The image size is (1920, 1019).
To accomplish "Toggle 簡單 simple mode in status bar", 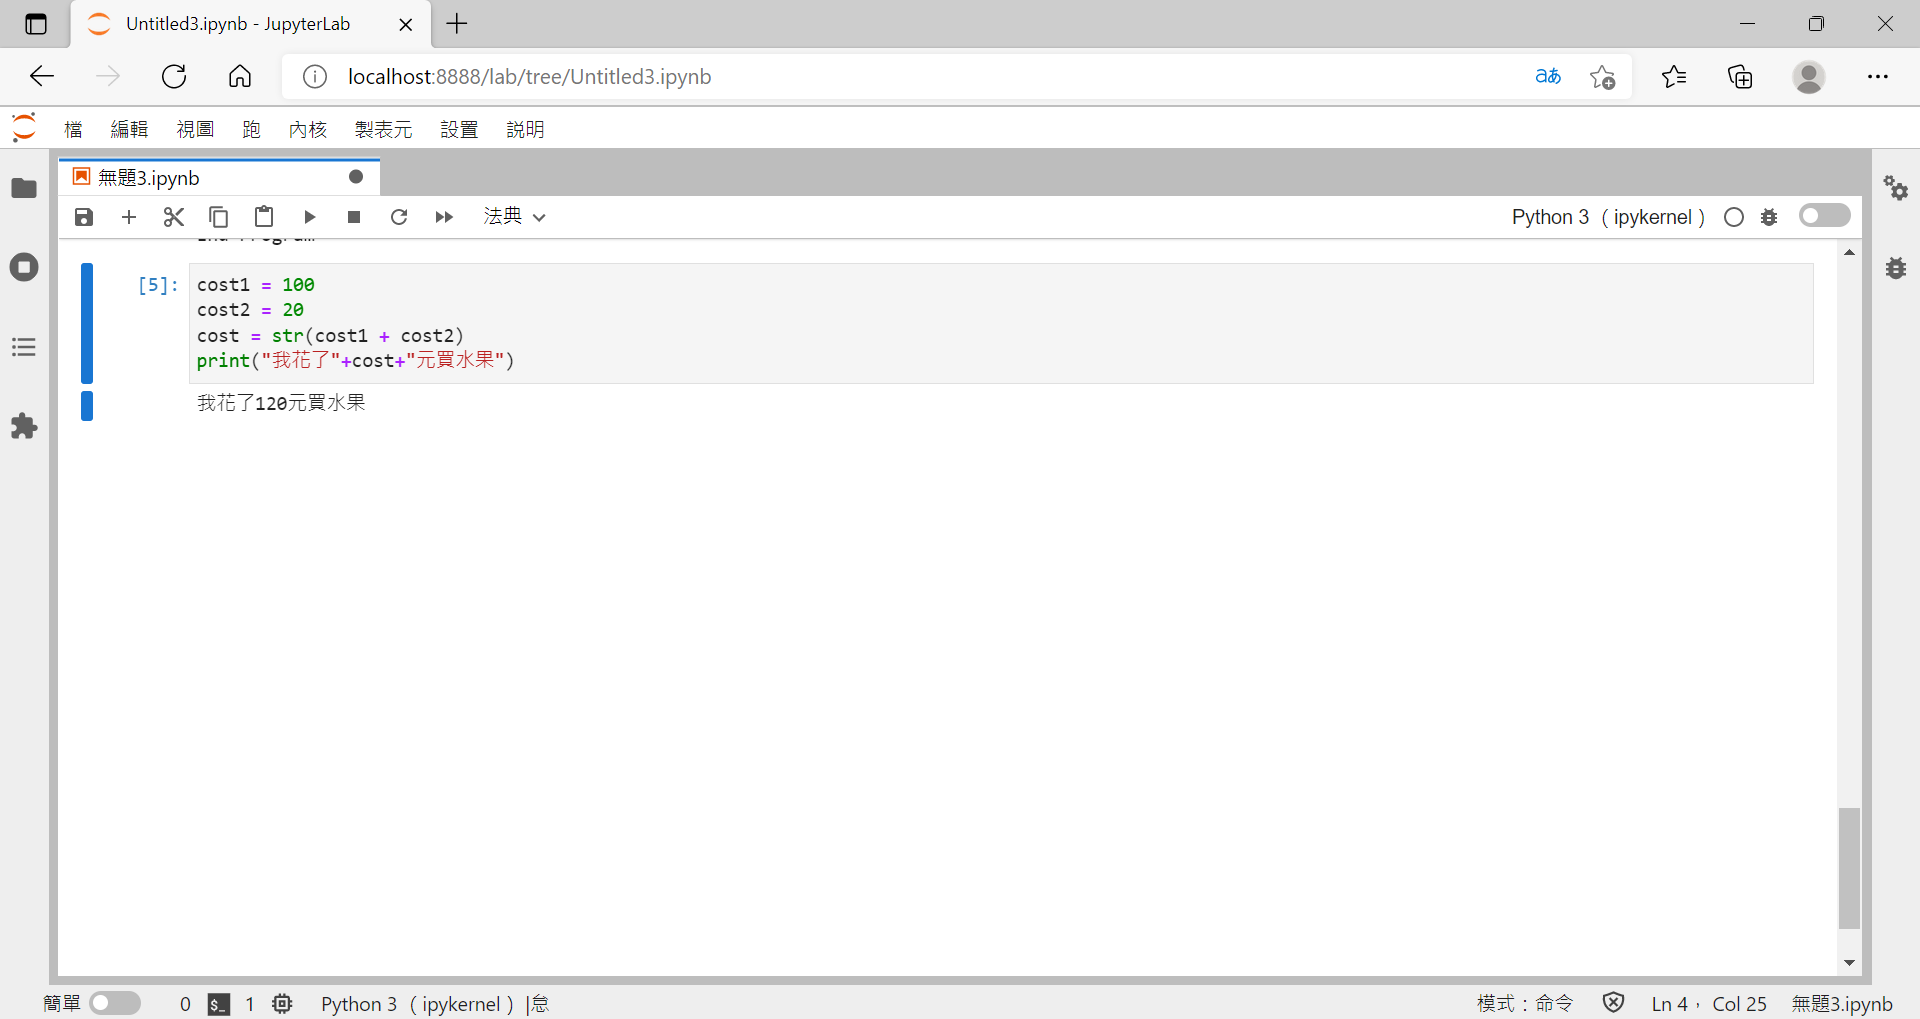I will click(x=115, y=1003).
